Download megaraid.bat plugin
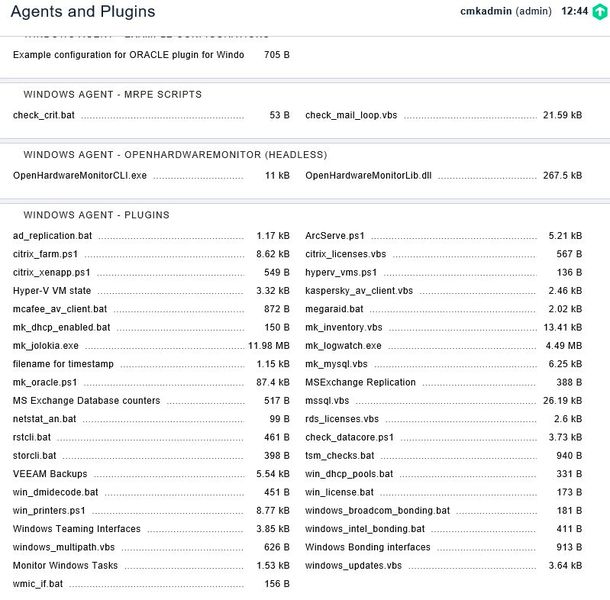The height and width of the screenshot is (600, 610). (x=334, y=309)
